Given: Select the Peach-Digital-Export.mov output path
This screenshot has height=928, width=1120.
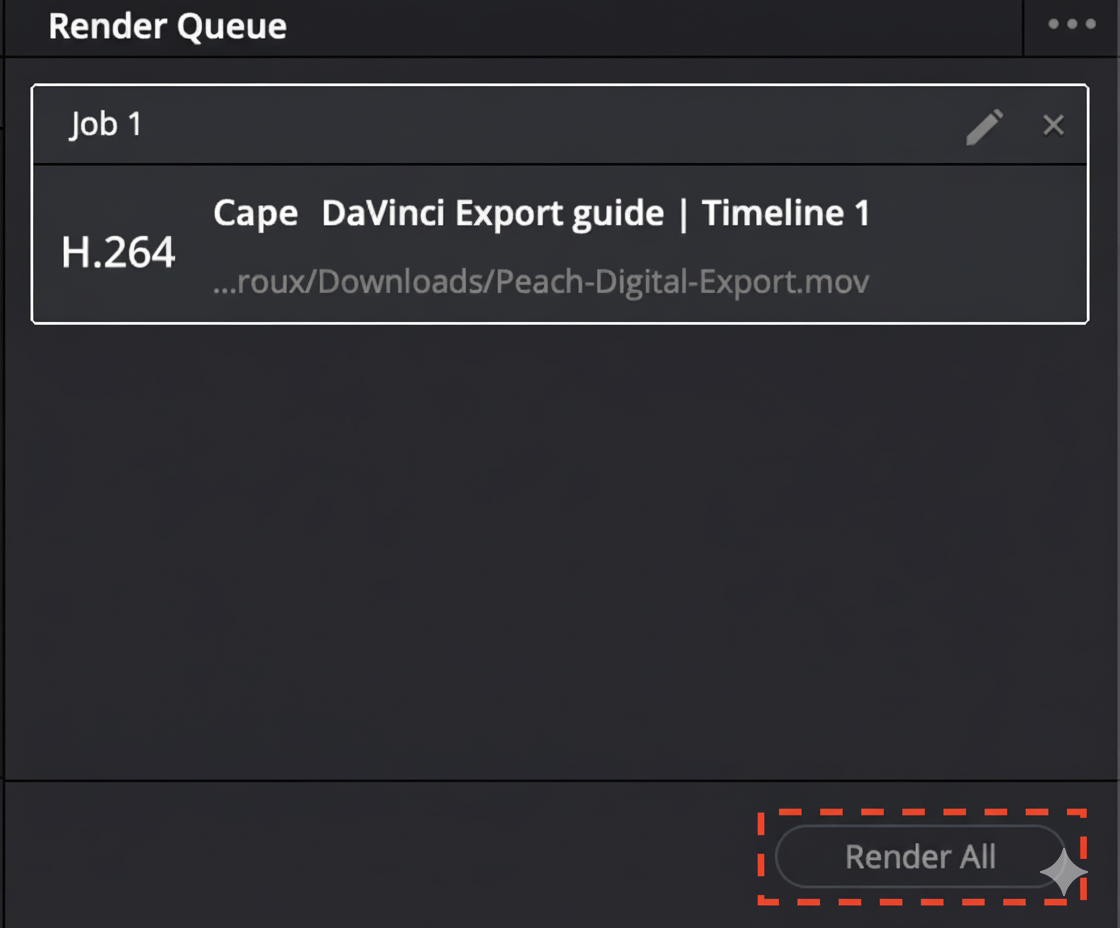Looking at the screenshot, I should tap(542, 281).
